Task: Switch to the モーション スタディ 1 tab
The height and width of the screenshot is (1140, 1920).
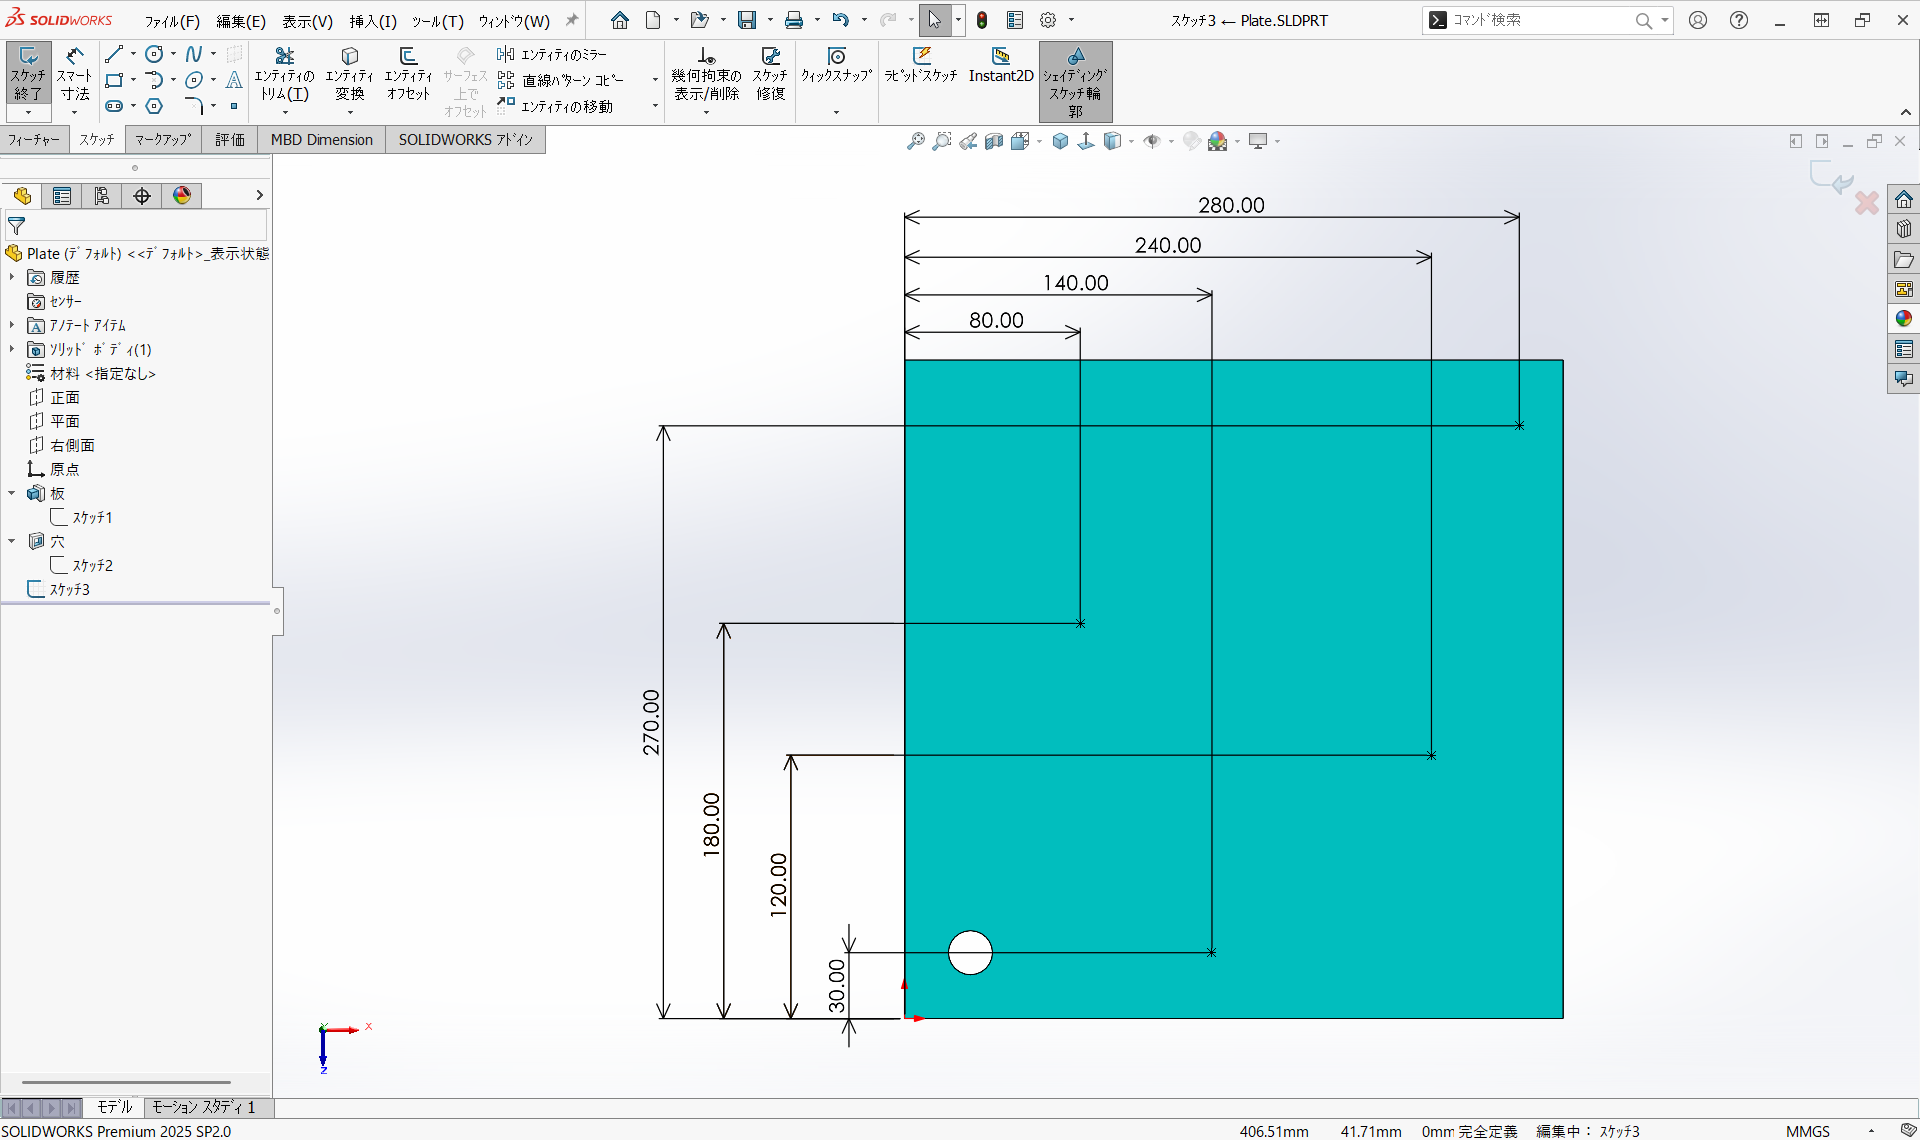Action: point(204,1107)
